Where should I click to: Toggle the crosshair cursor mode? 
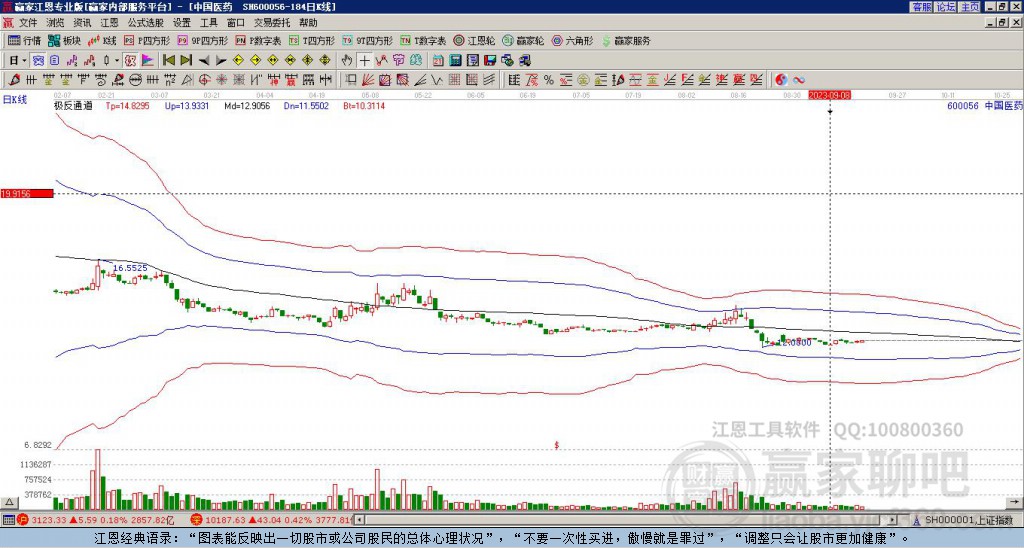(x=364, y=60)
